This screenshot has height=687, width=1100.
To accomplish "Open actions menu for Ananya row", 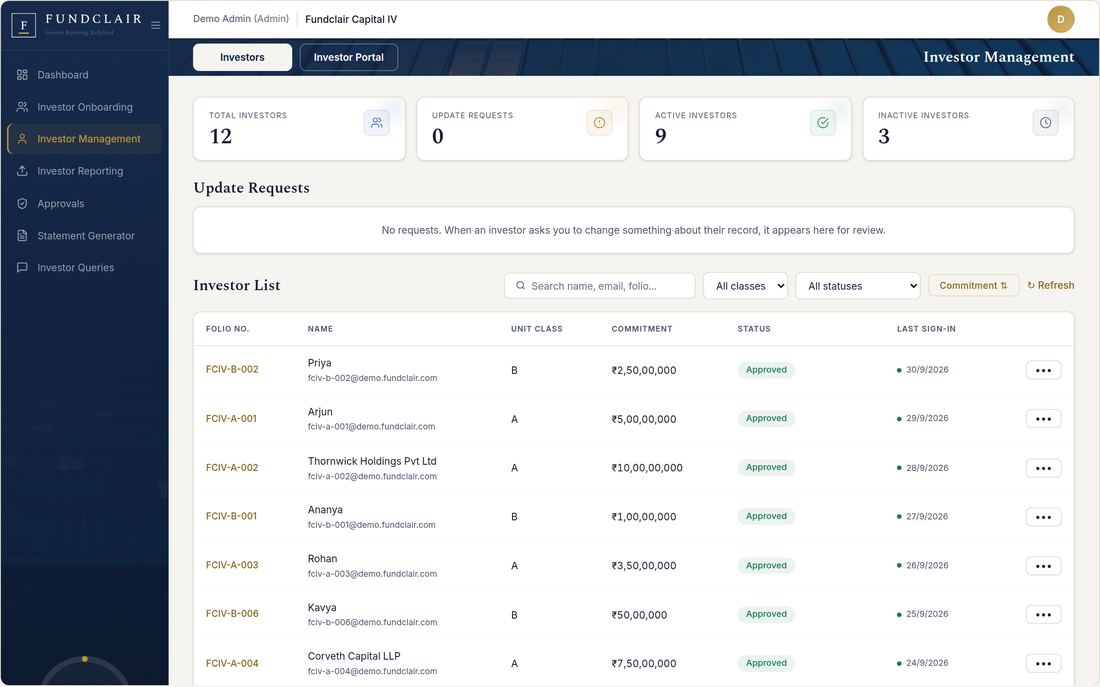I will pos(1043,517).
